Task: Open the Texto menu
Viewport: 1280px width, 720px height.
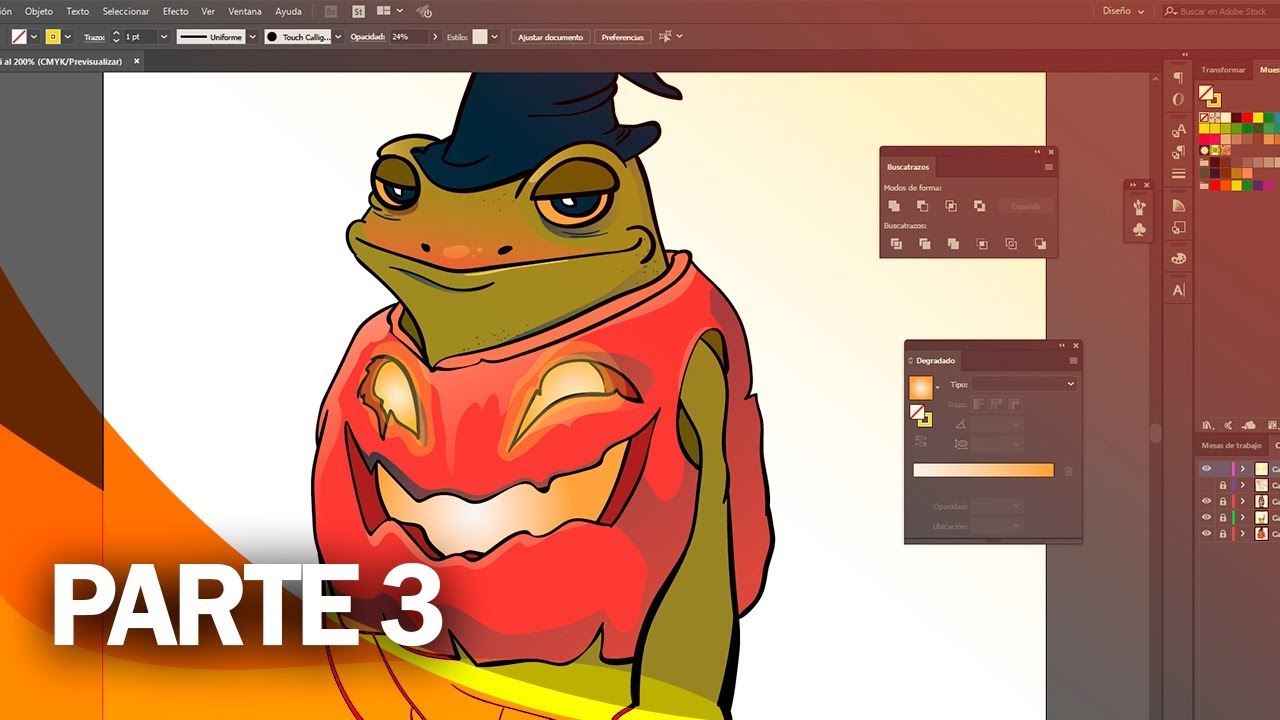Action: point(77,11)
